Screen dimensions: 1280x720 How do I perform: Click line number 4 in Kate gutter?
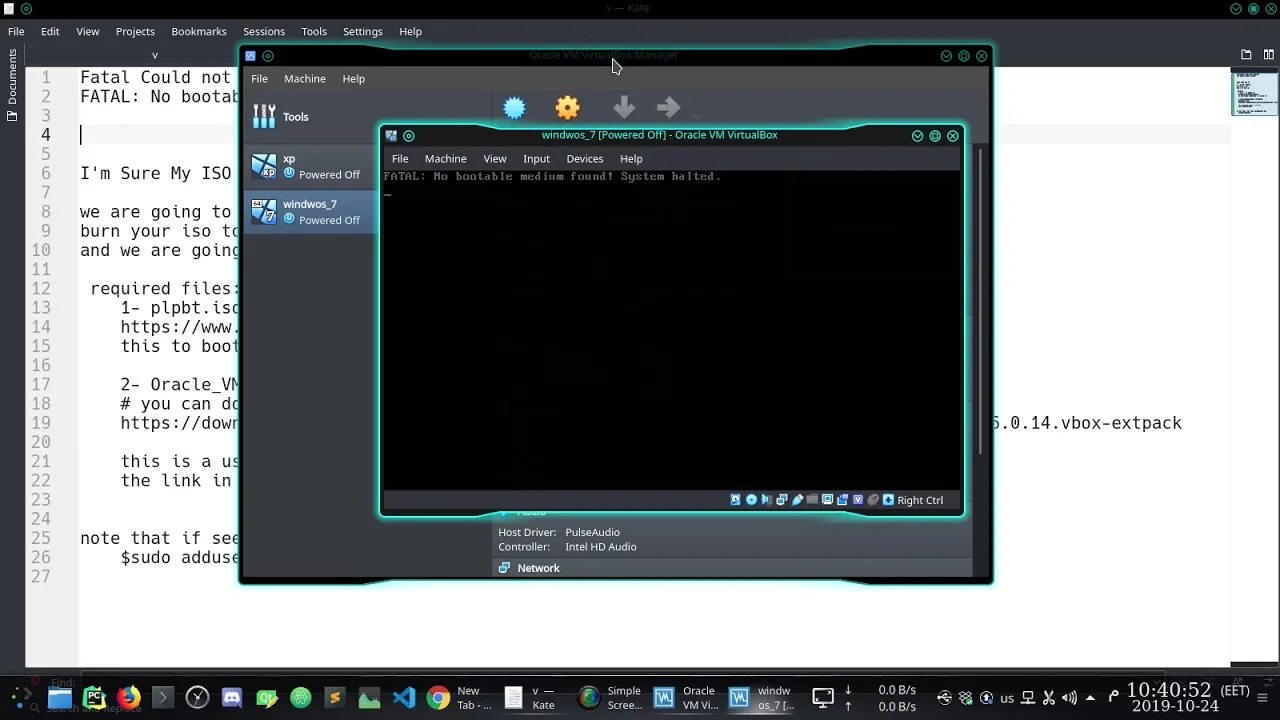point(46,135)
